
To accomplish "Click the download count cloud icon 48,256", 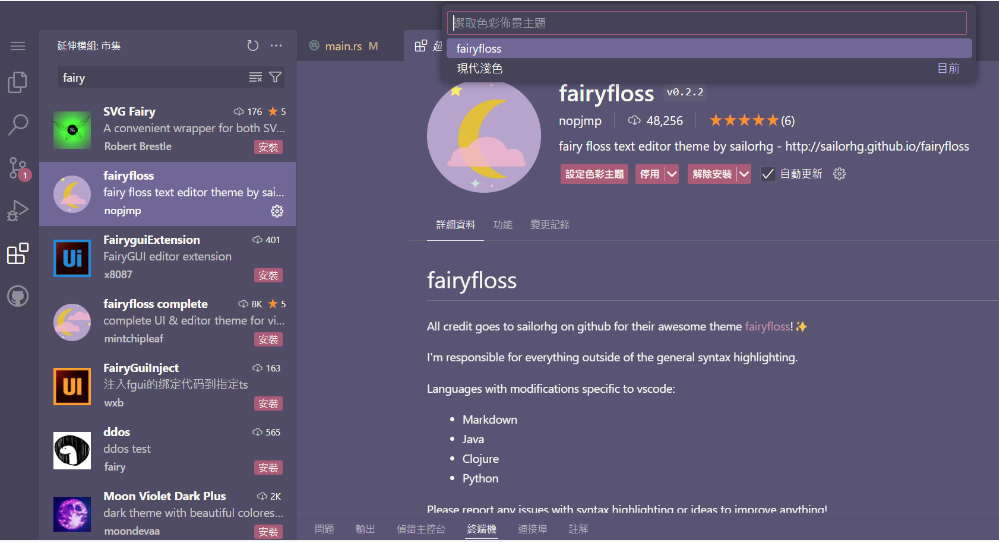I will click(x=634, y=120).
